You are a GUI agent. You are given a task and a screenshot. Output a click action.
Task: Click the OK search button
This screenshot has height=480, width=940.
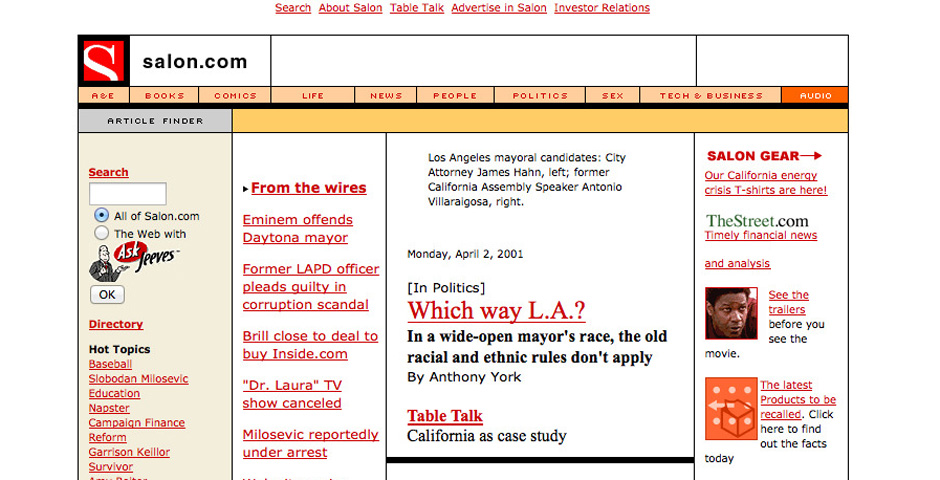click(x=107, y=294)
